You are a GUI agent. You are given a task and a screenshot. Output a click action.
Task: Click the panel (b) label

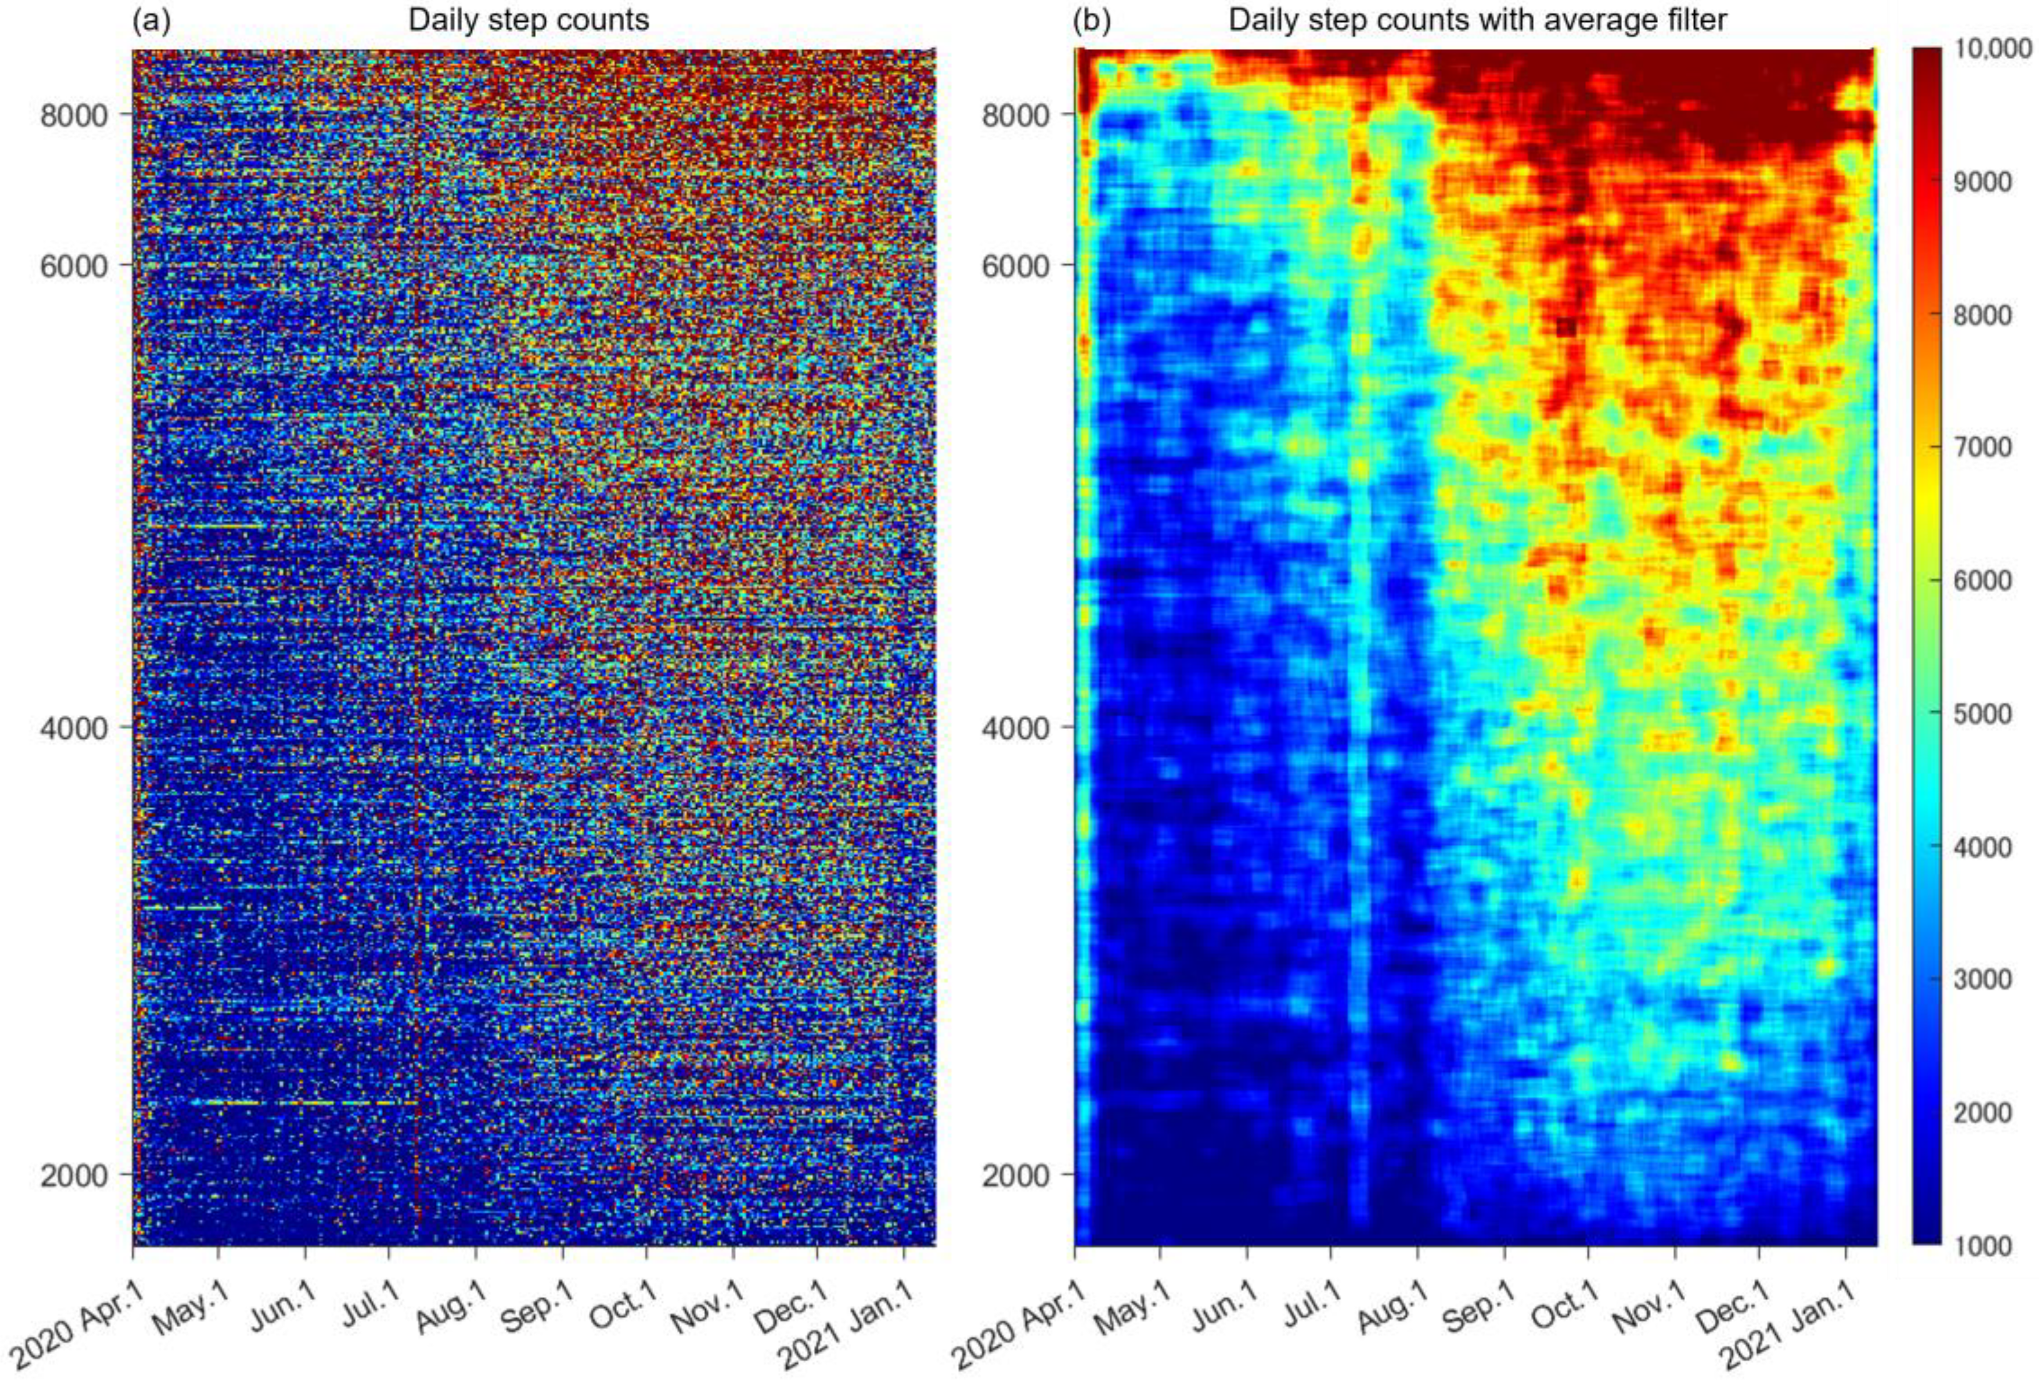point(1094,20)
